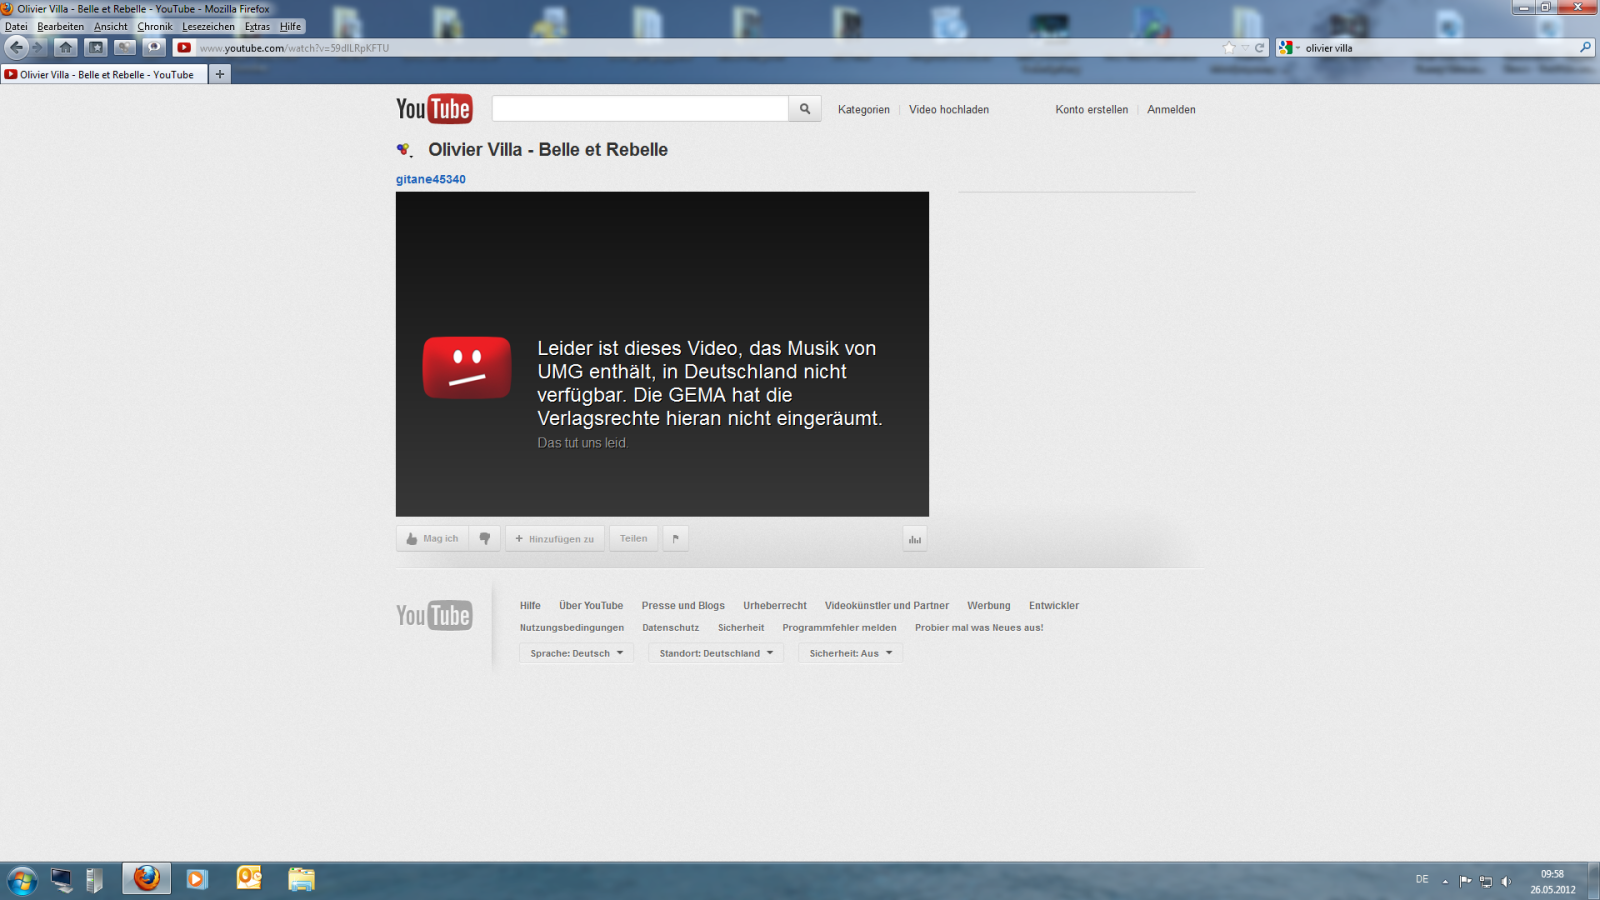Expand the 'Sicherheit: Aus' dropdown

point(850,653)
